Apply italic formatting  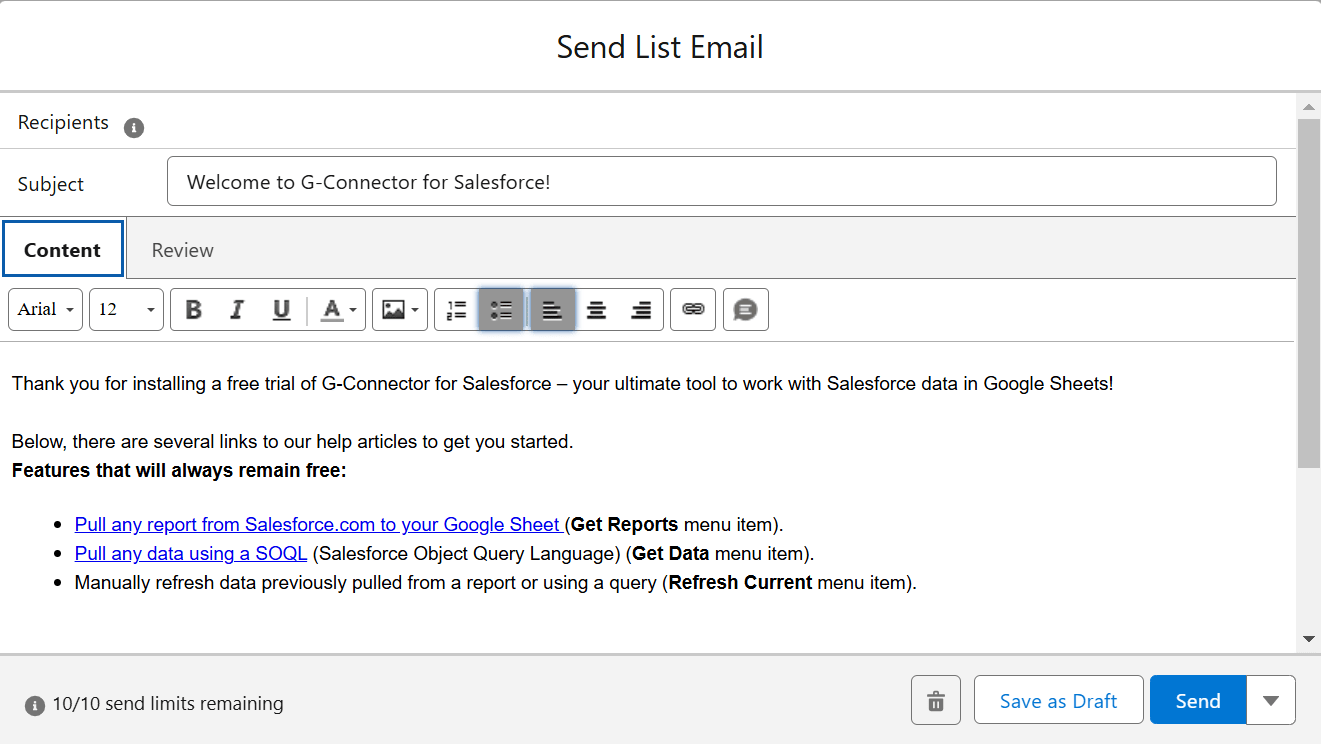[x=237, y=310]
